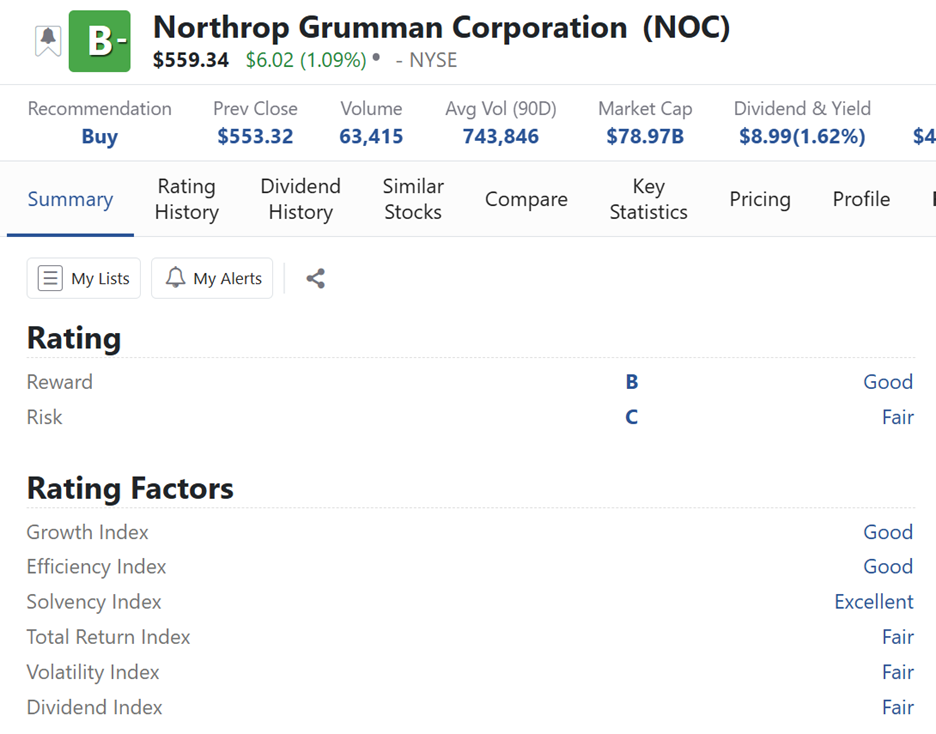The image size is (936, 734).
Task: Open My Lists button
Action: [x=84, y=279]
